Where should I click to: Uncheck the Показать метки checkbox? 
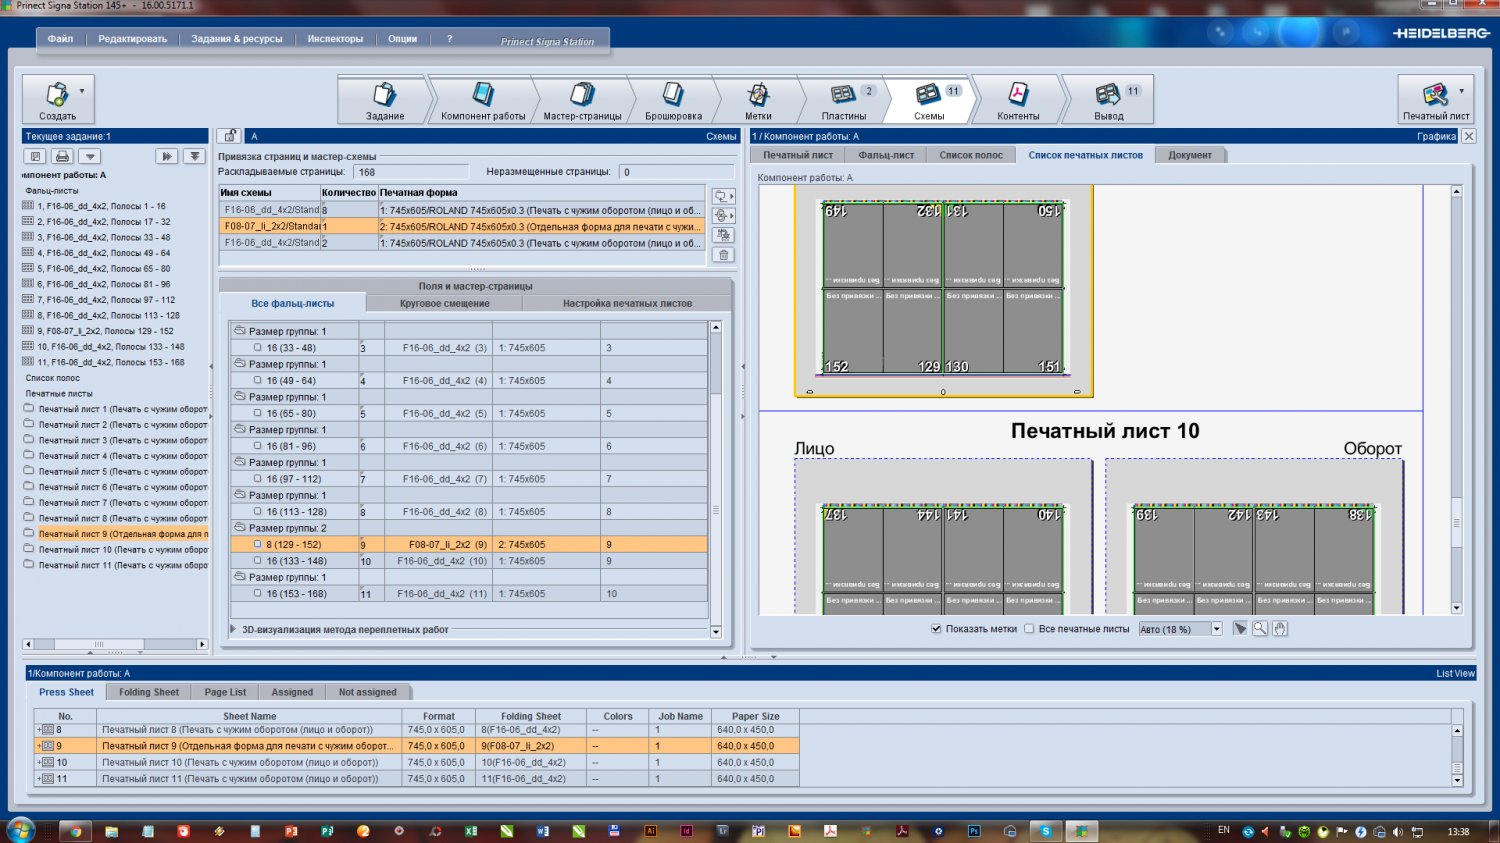(x=936, y=629)
